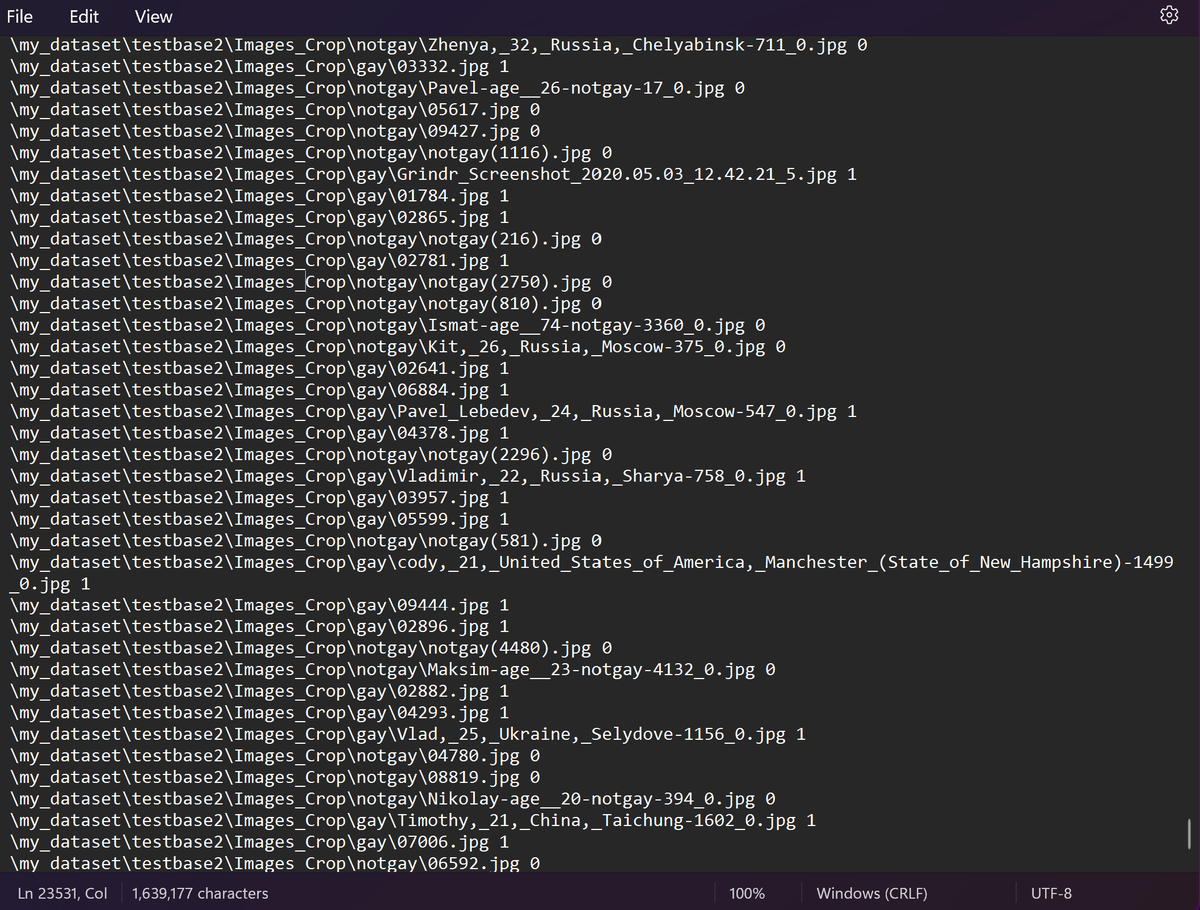The height and width of the screenshot is (910, 1200).
Task: Click the line containing 09444.jpg
Action: (x=259, y=605)
